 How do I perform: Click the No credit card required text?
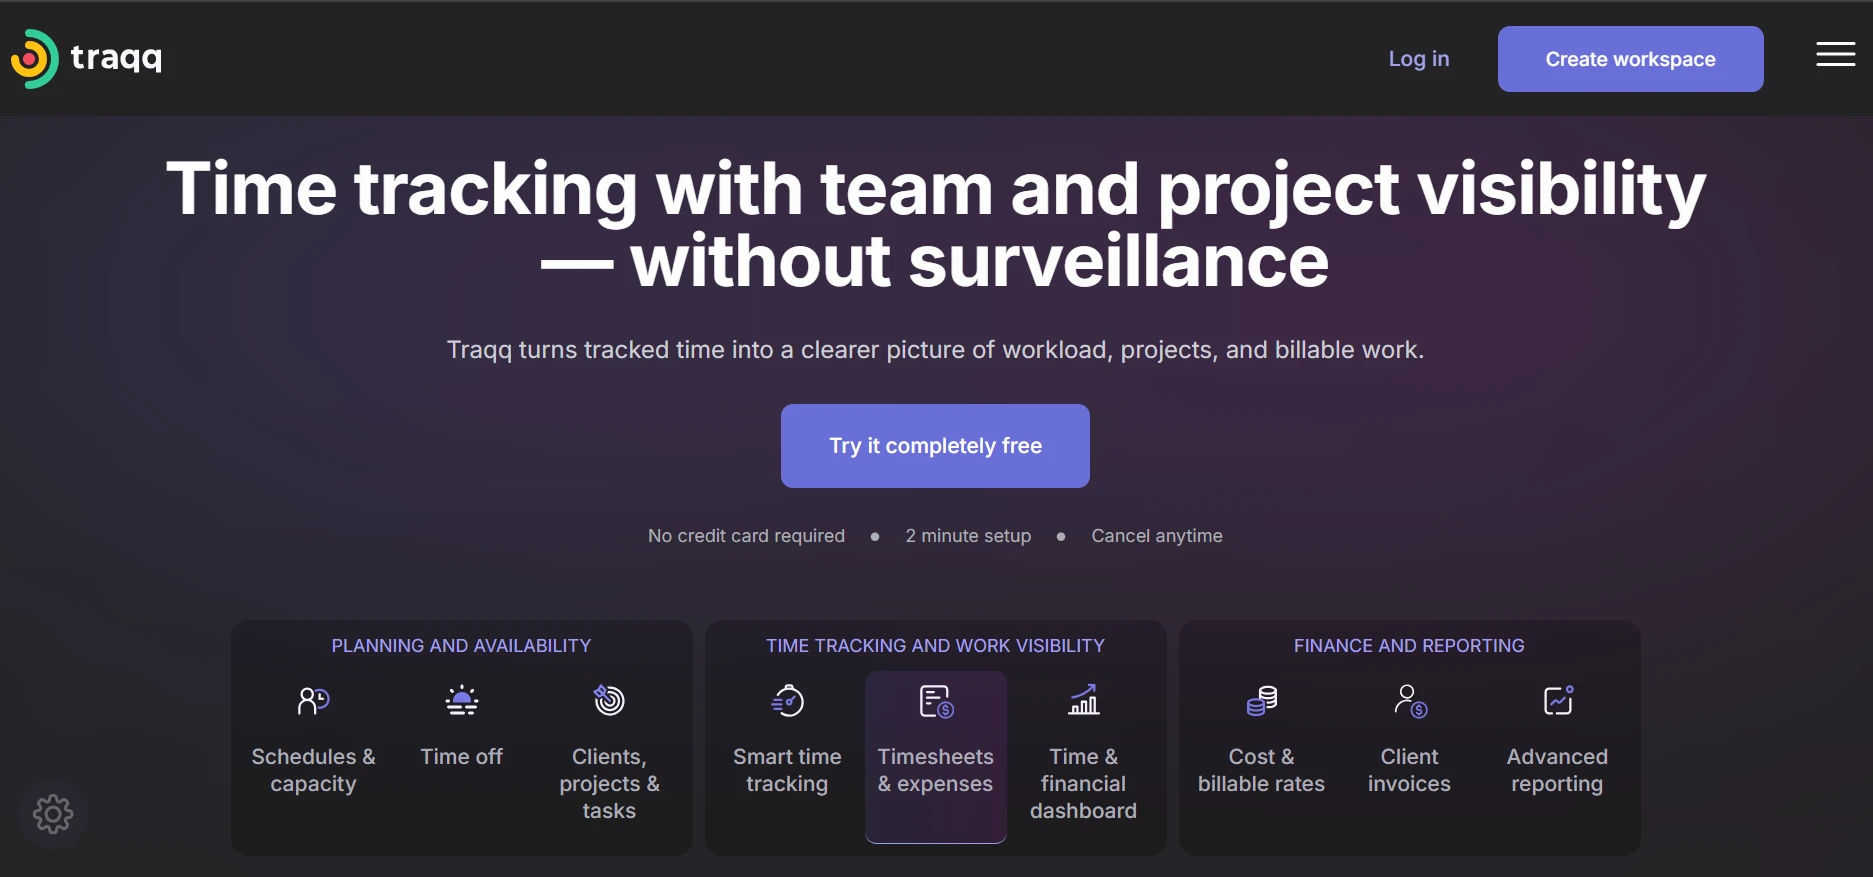click(747, 536)
